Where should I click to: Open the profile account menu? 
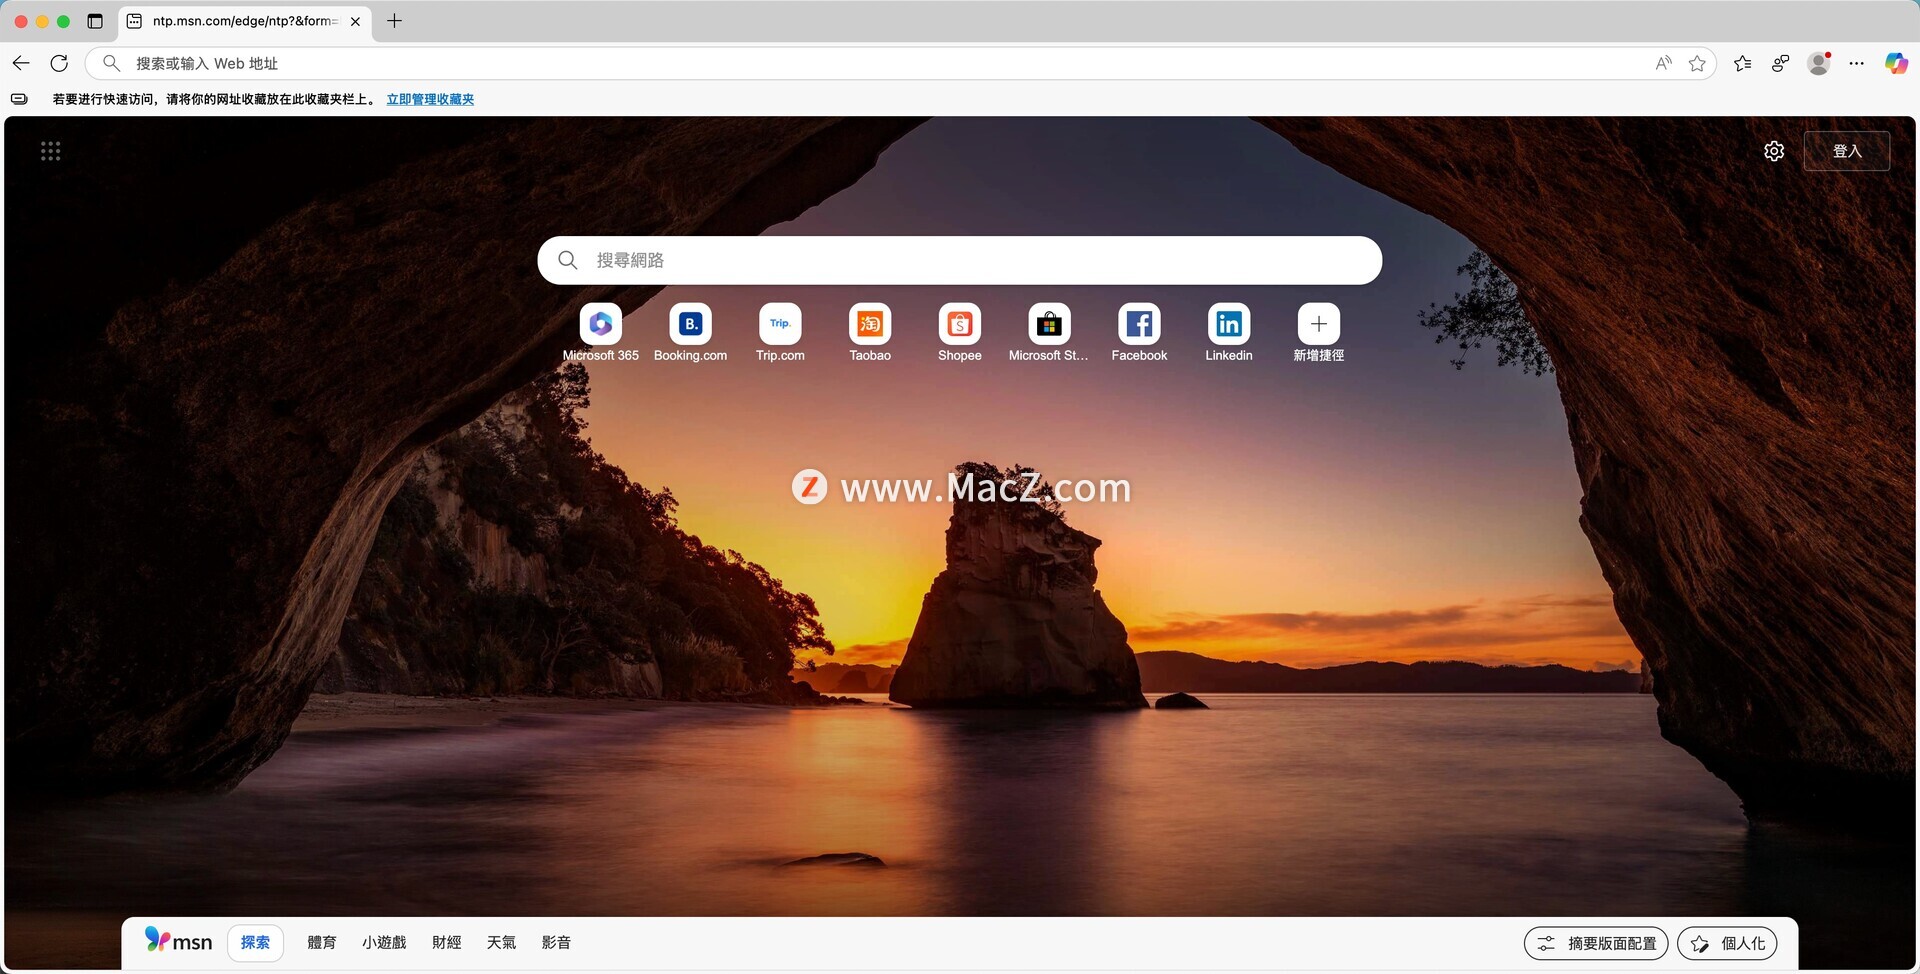(x=1818, y=64)
